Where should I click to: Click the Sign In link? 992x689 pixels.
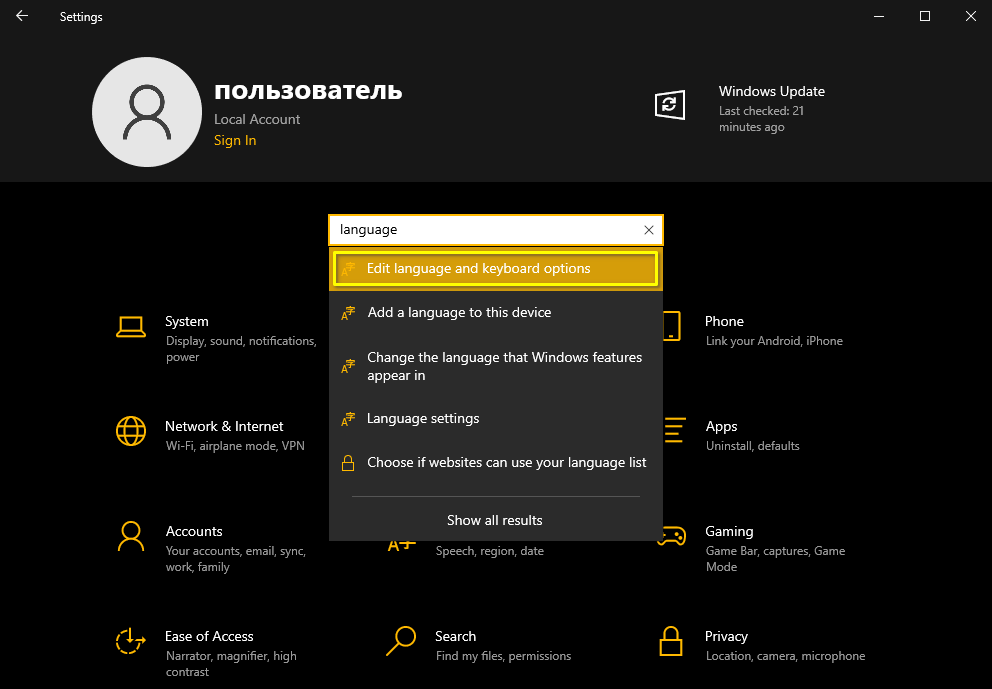click(235, 141)
